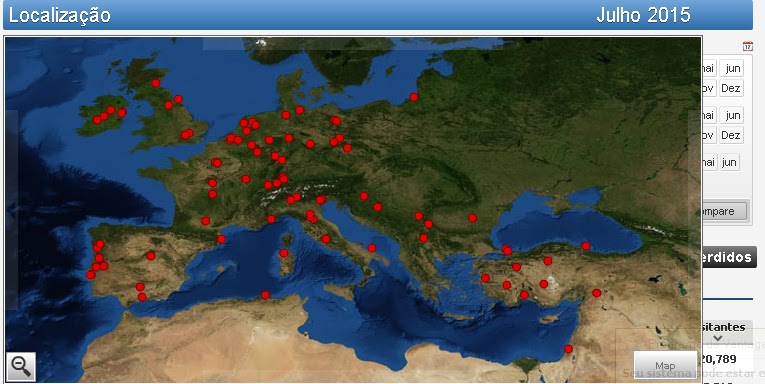Select the 'jun' button in the second month group

click(x=731, y=116)
